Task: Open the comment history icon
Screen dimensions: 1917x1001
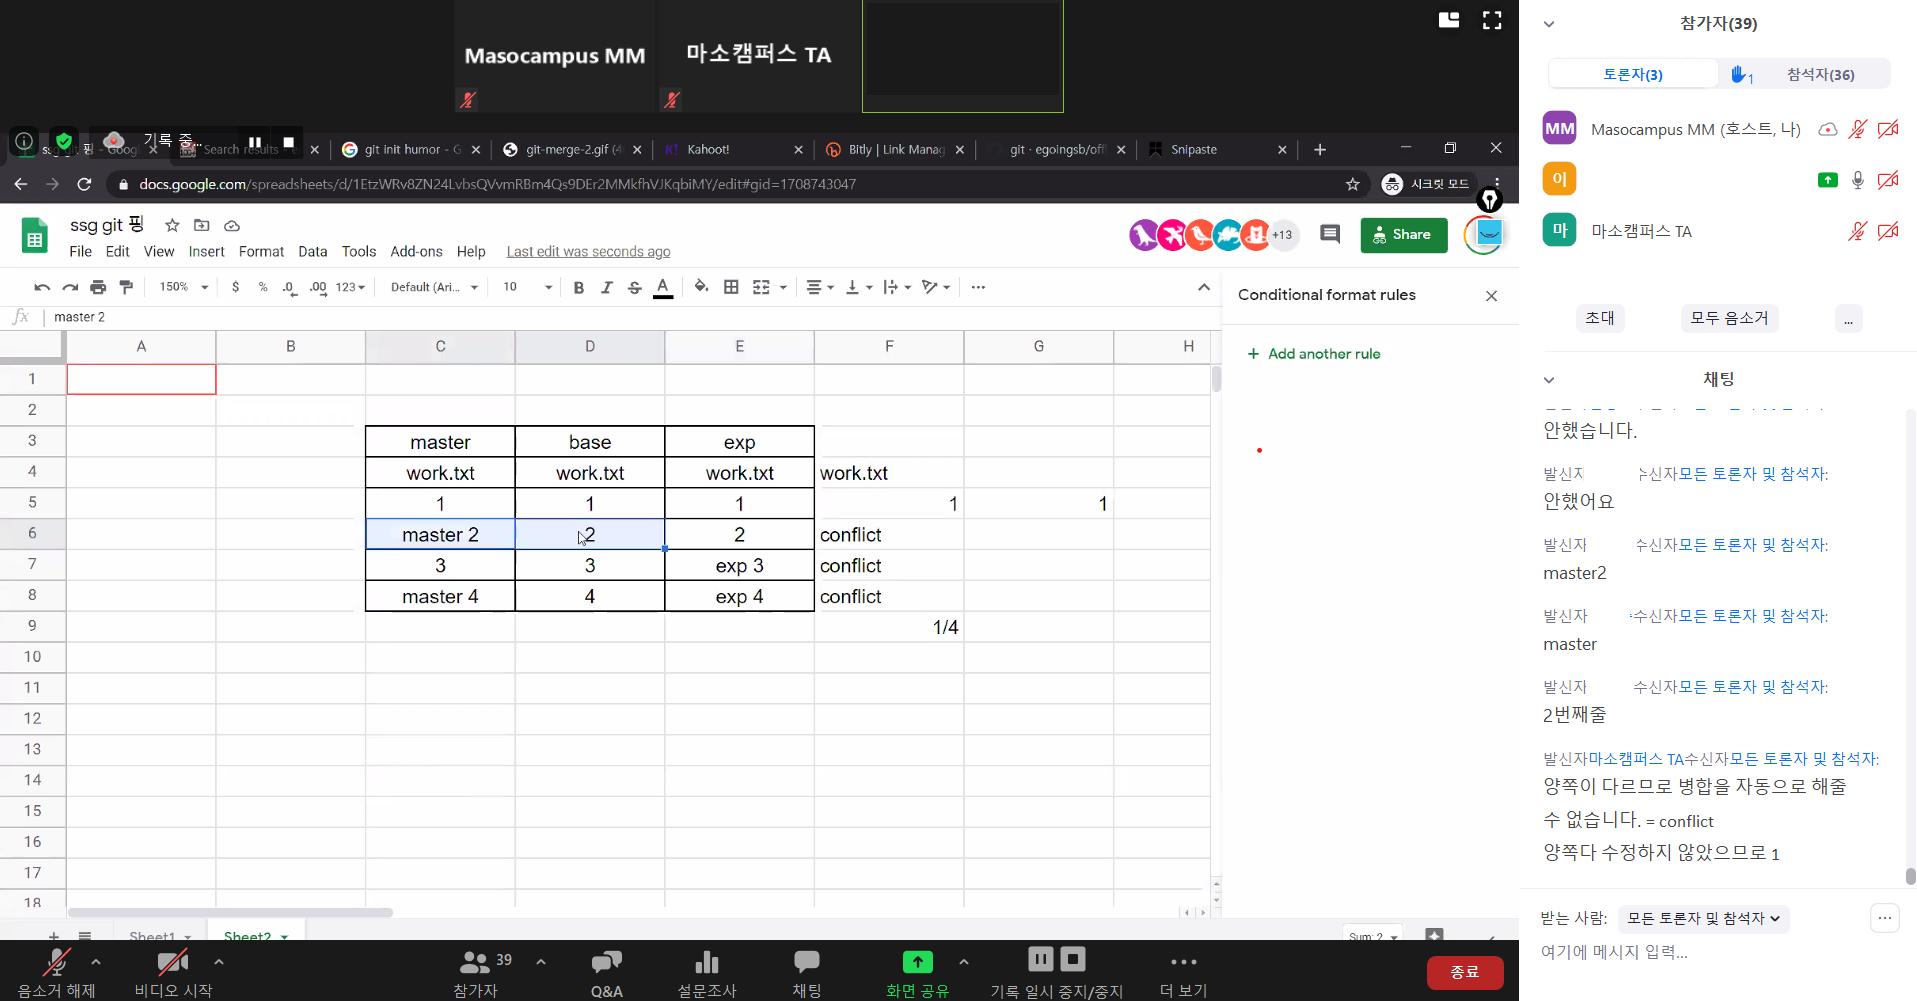Action: click(1329, 234)
